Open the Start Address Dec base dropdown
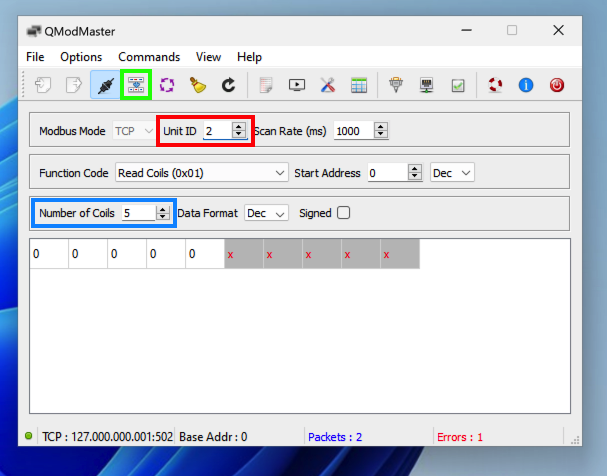Viewport: 607px width, 476px height. [452, 173]
